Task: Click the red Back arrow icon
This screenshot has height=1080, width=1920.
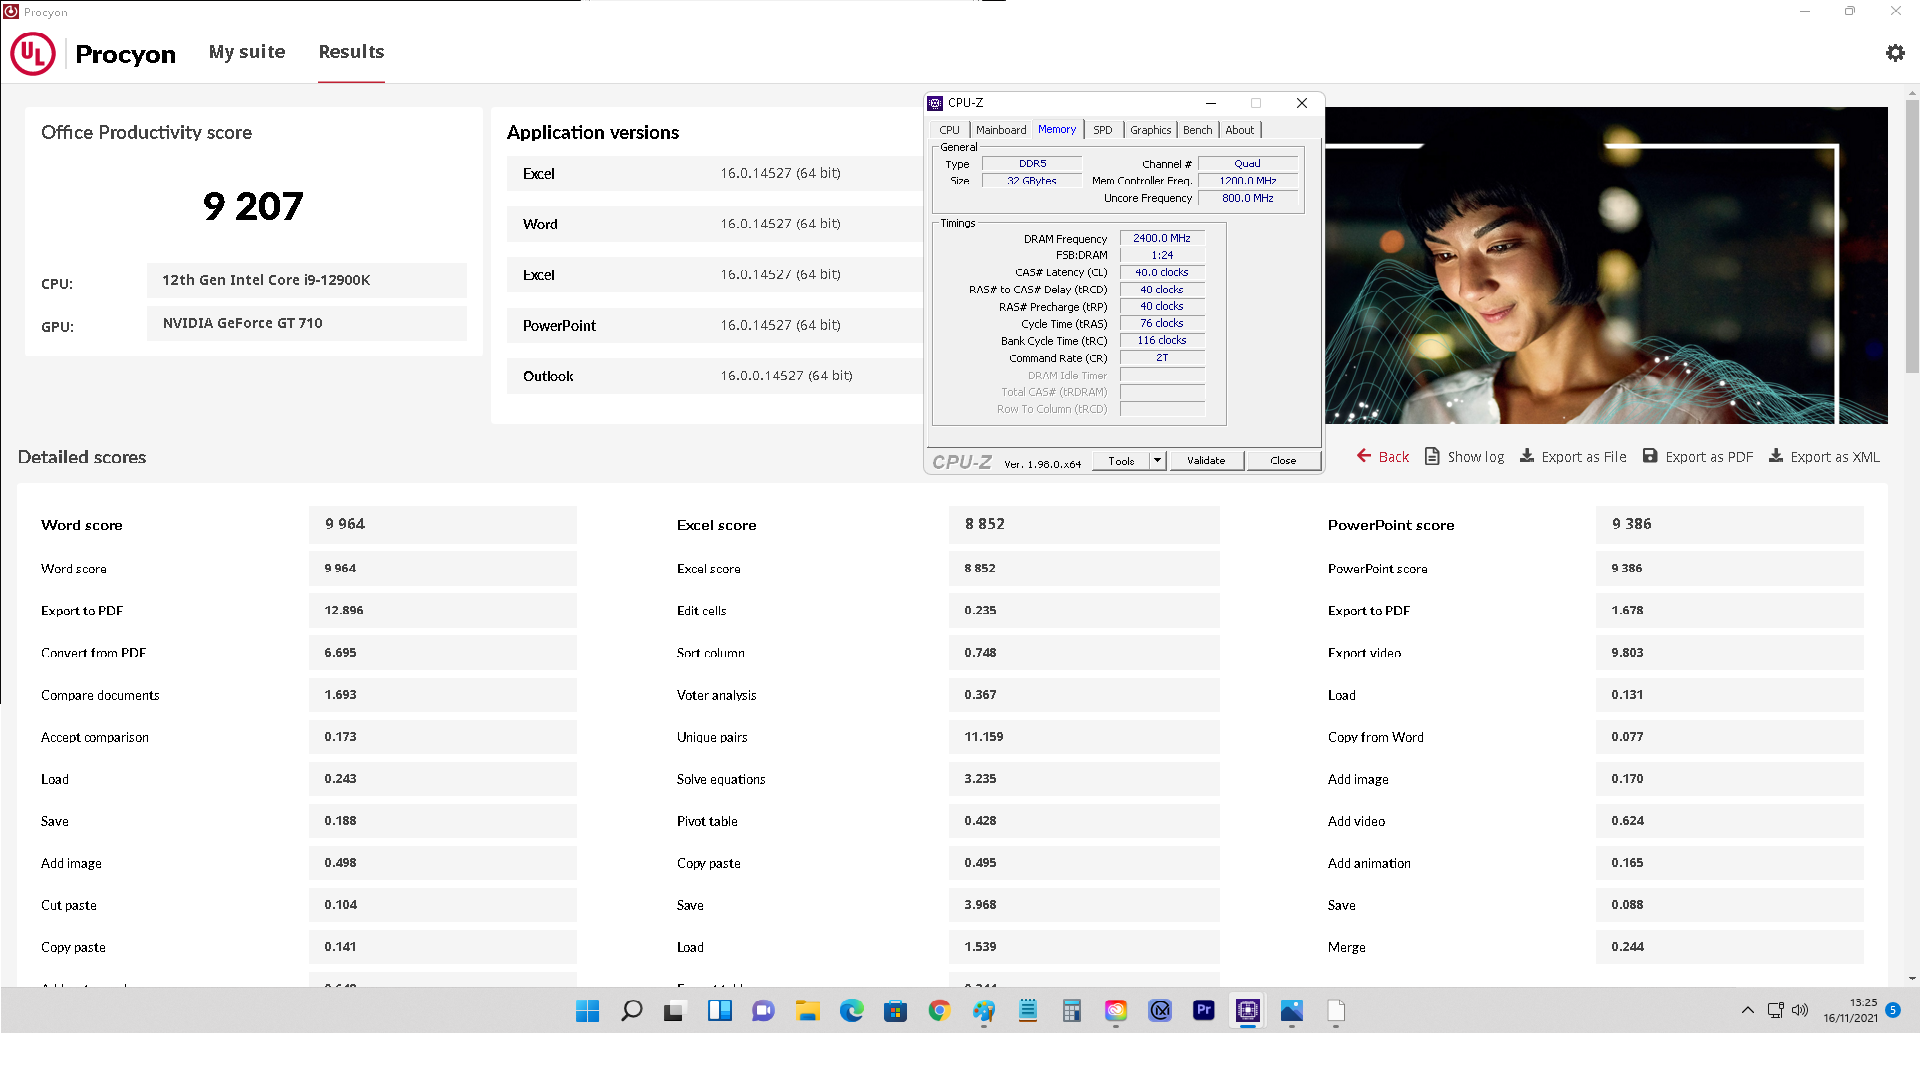Action: 1364,456
